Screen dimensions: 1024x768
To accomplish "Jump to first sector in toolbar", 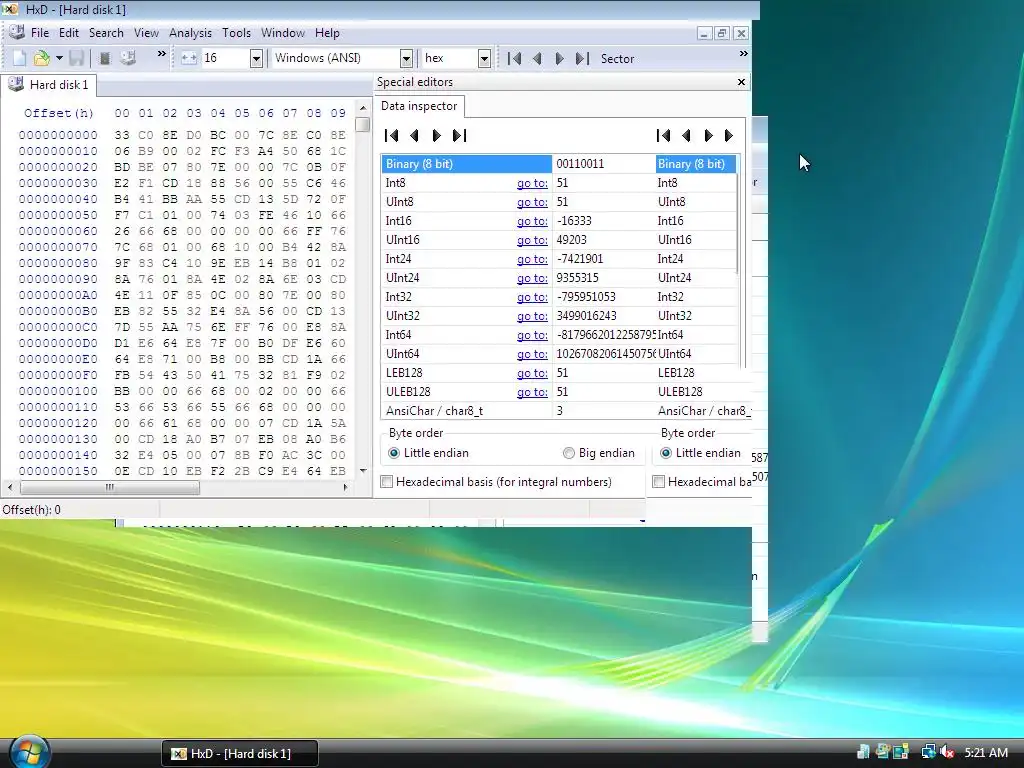I will [515, 58].
